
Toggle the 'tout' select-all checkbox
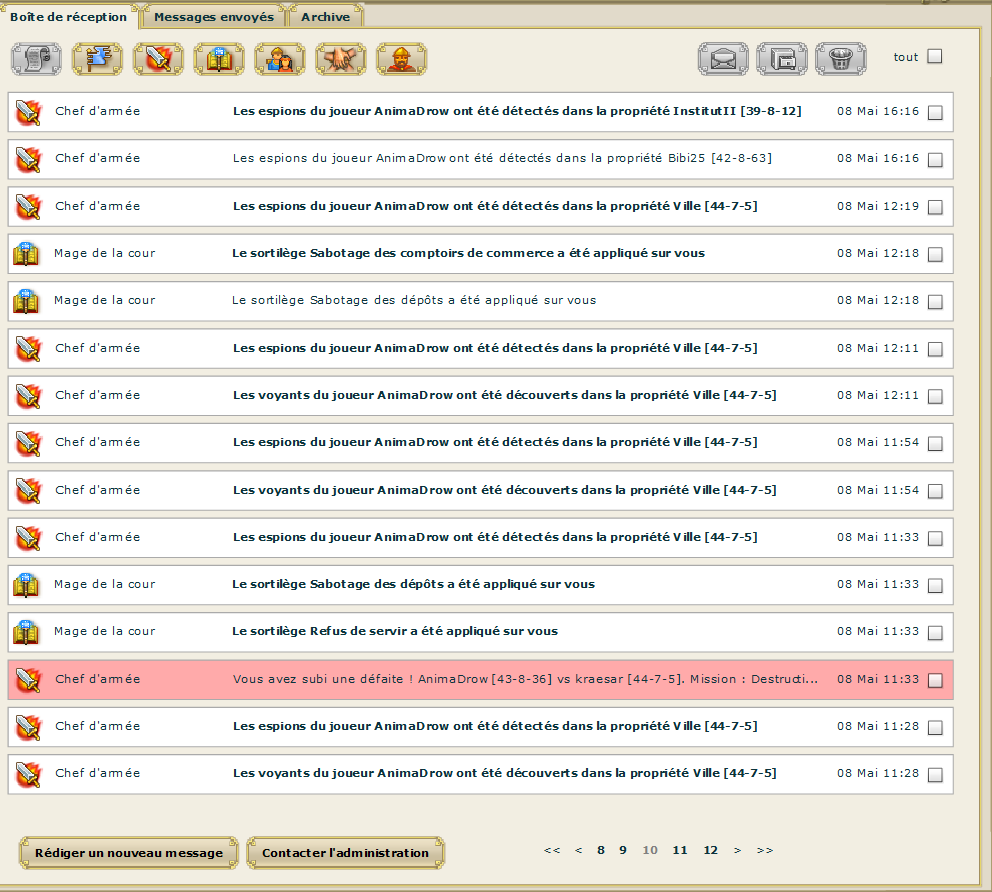point(934,57)
